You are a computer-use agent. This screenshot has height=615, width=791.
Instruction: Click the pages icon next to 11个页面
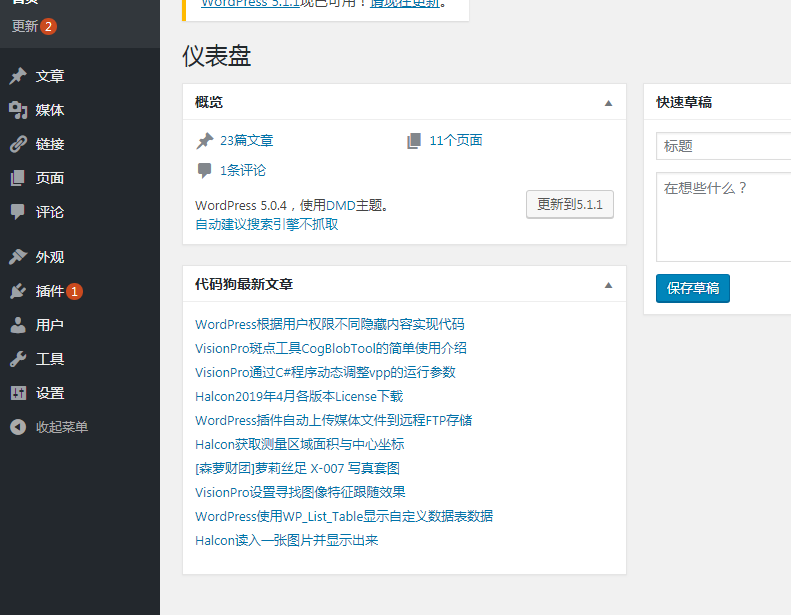pyautogui.click(x=414, y=141)
